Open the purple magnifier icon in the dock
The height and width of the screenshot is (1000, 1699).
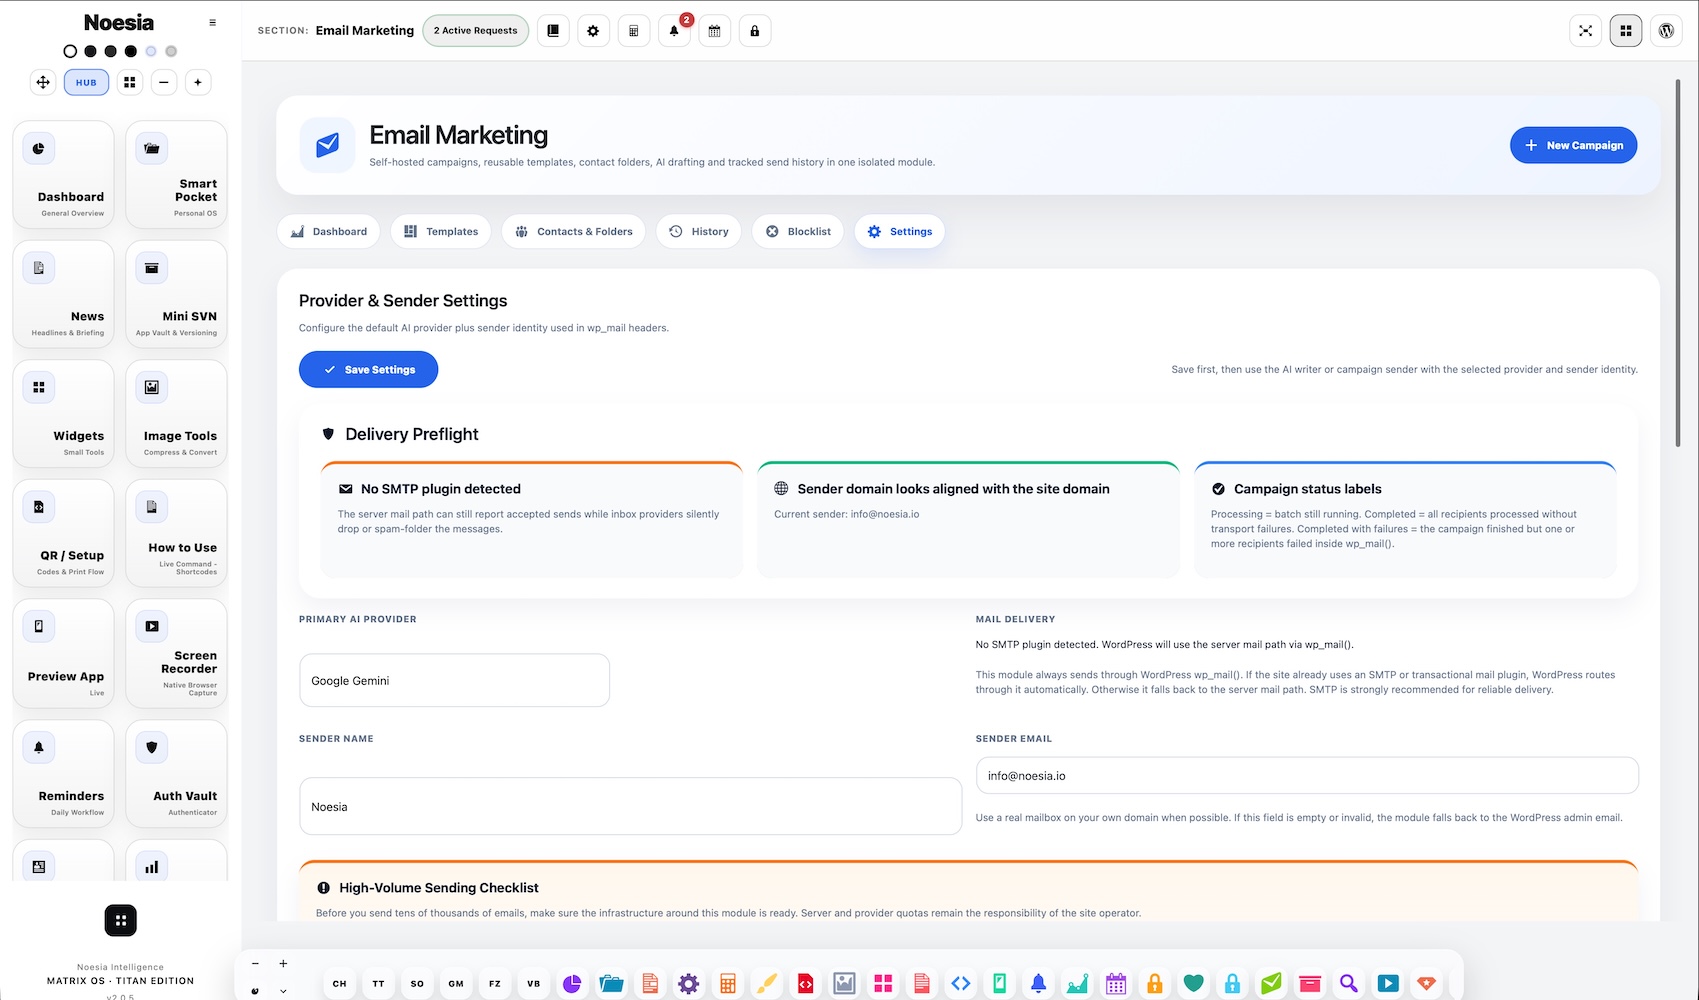(x=1349, y=984)
